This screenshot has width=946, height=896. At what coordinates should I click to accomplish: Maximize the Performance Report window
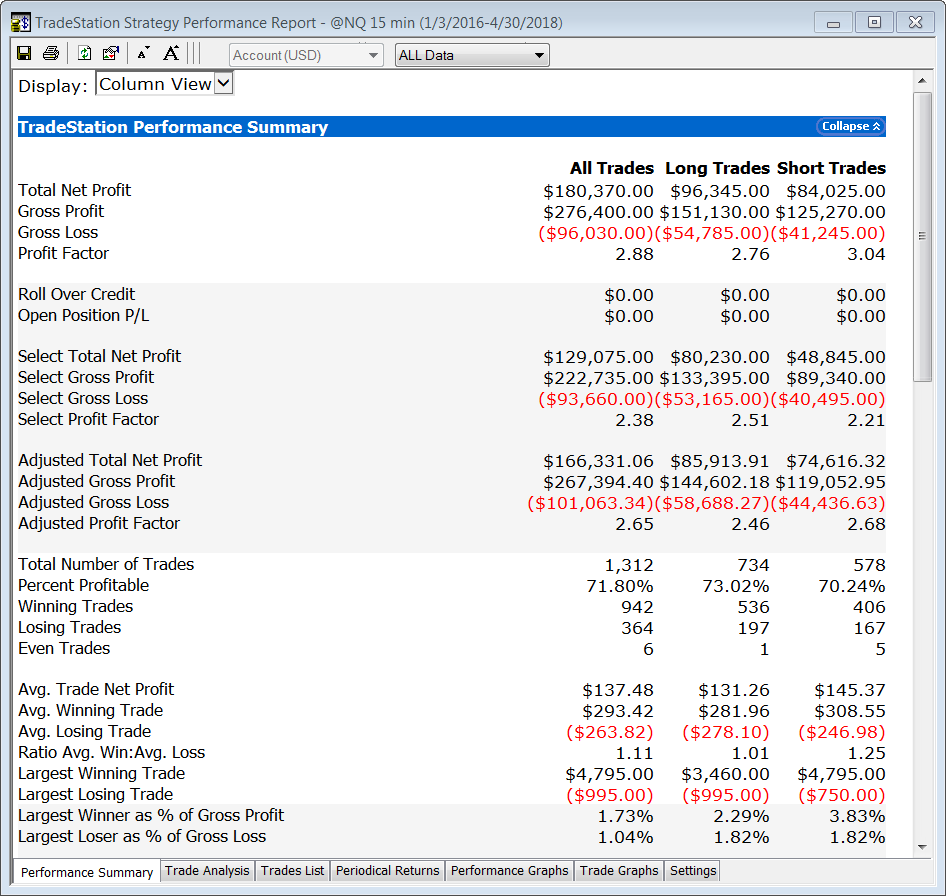(874, 22)
